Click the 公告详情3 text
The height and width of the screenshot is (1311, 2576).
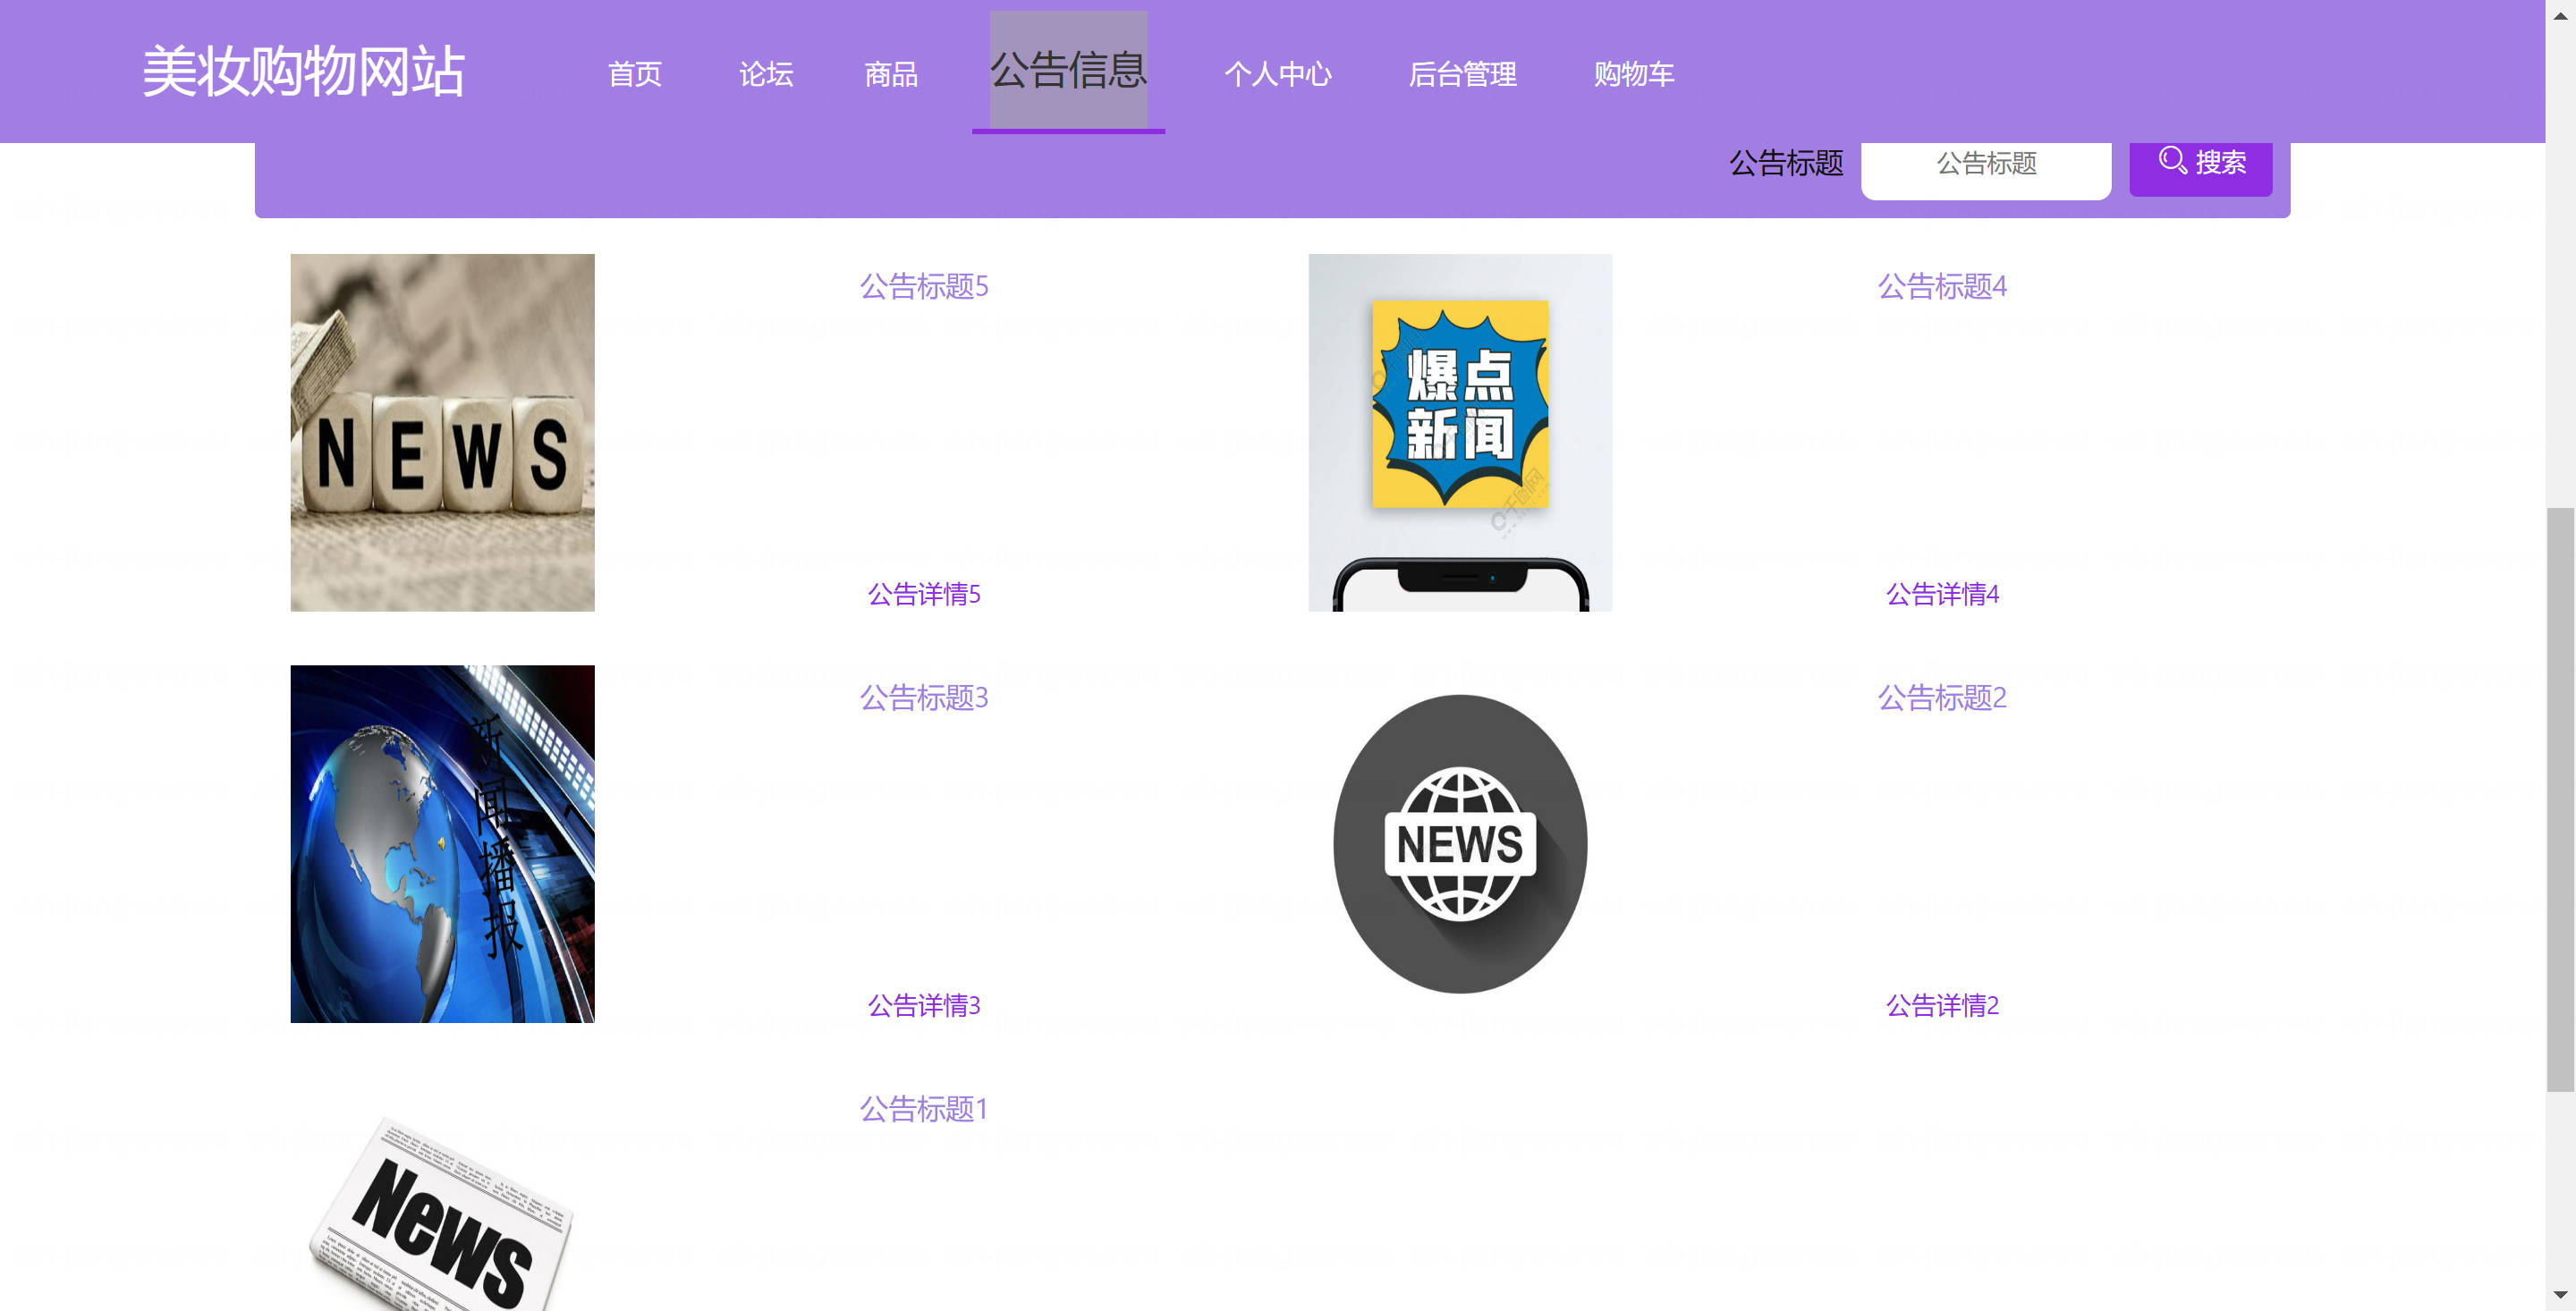[924, 1005]
